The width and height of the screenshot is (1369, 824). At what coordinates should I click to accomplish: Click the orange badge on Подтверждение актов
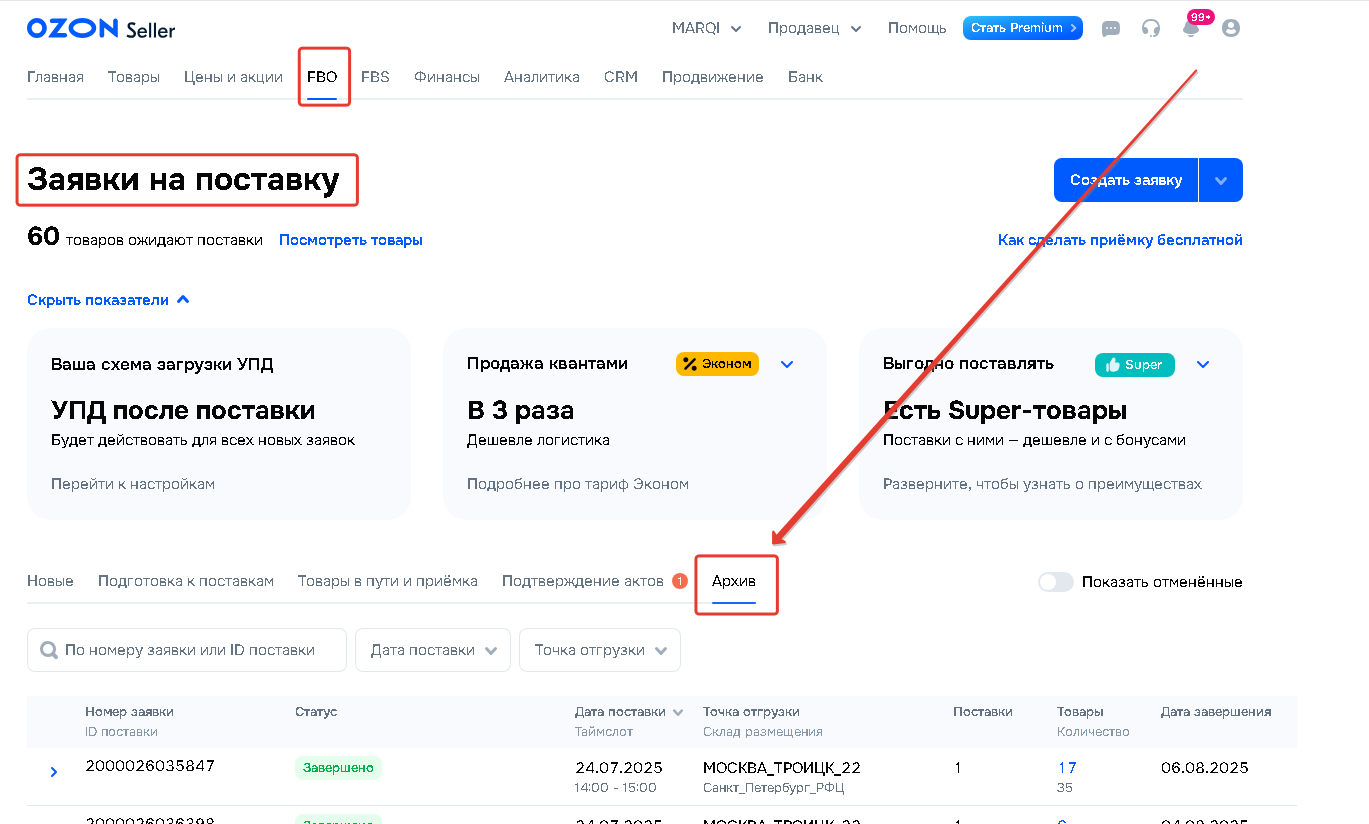[680, 581]
